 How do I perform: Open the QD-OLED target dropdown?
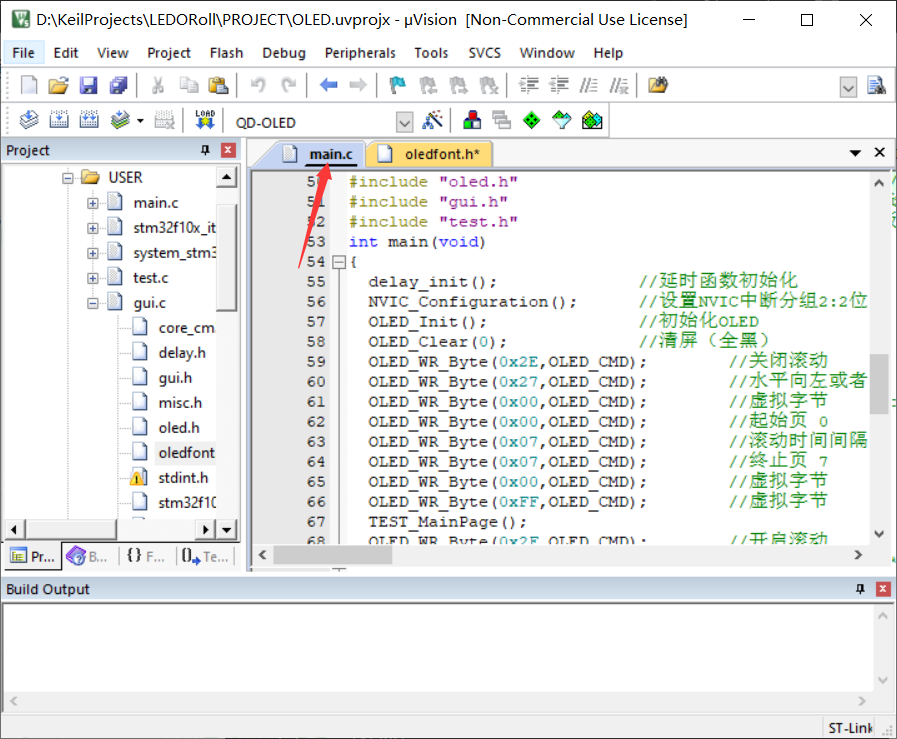404,122
